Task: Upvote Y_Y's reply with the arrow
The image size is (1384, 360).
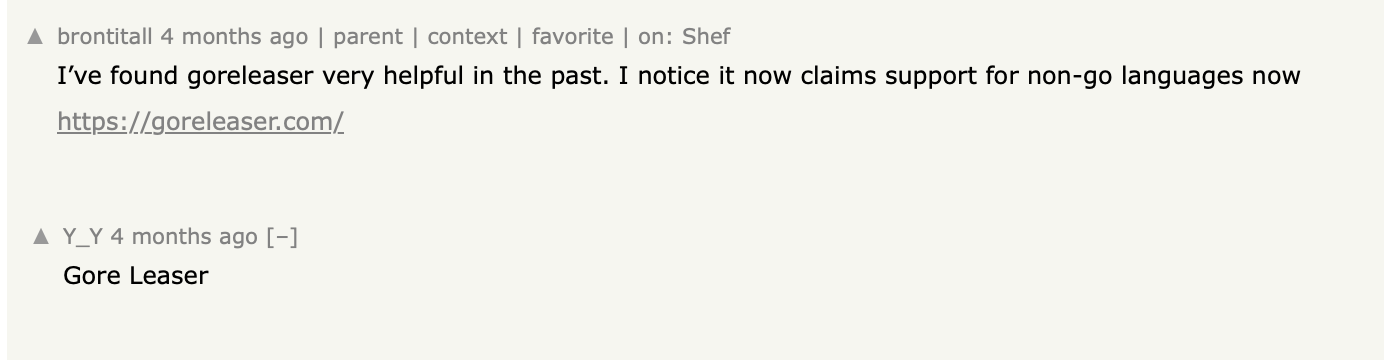Action: click(41, 237)
